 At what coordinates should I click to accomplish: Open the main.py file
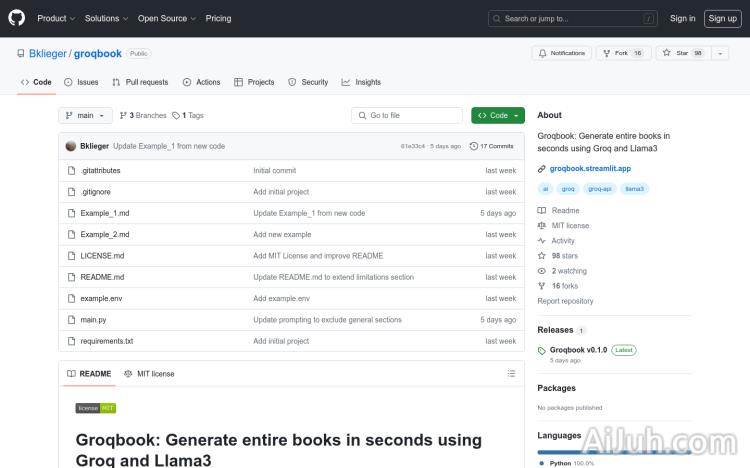(93, 320)
